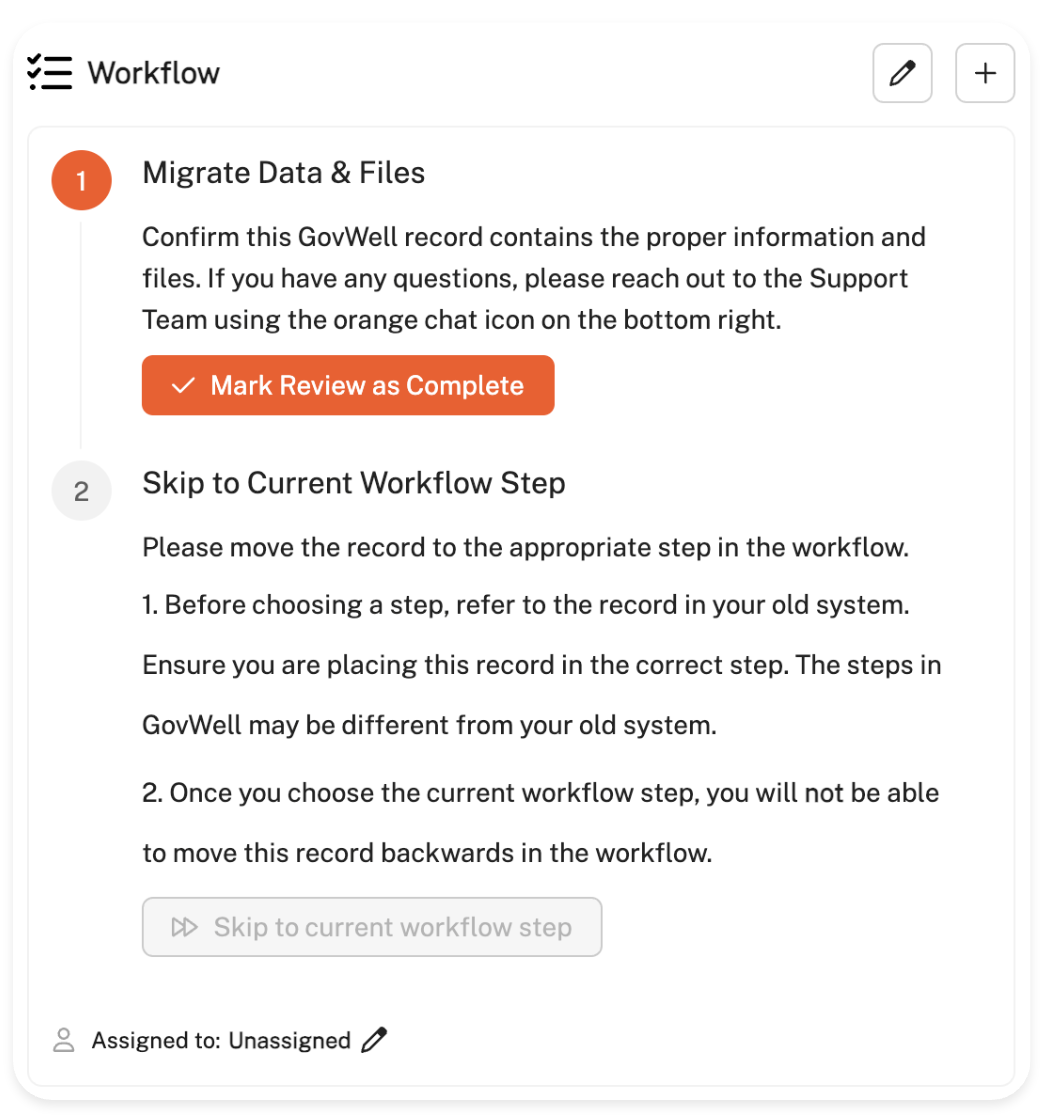Click the Workflow checklist icon

click(x=50, y=73)
